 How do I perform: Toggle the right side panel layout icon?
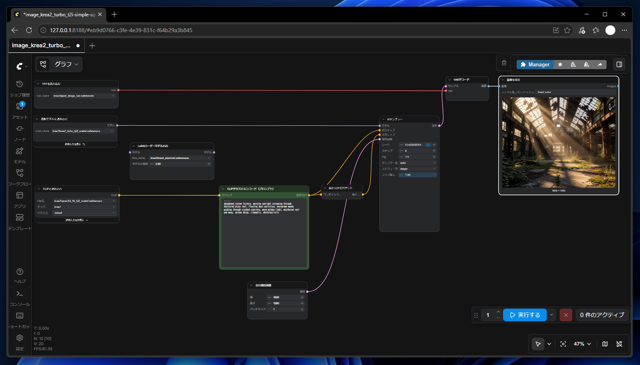click(619, 64)
